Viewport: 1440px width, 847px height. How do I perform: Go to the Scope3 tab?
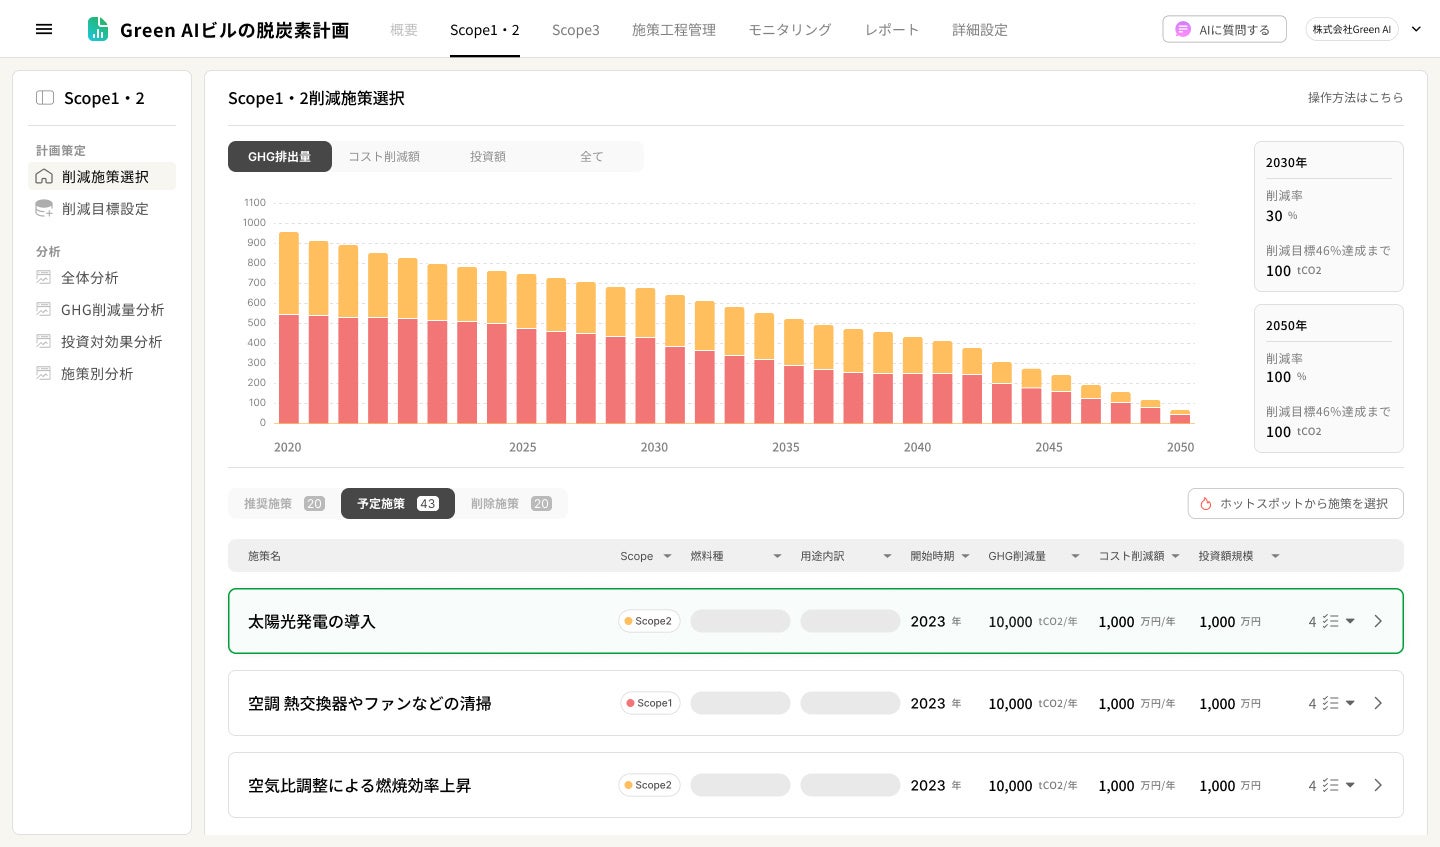click(576, 30)
